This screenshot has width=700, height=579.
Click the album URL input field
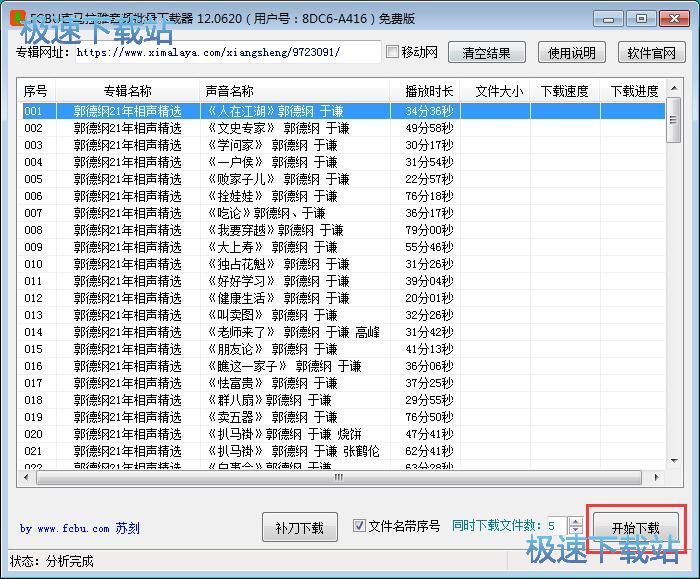[228, 52]
